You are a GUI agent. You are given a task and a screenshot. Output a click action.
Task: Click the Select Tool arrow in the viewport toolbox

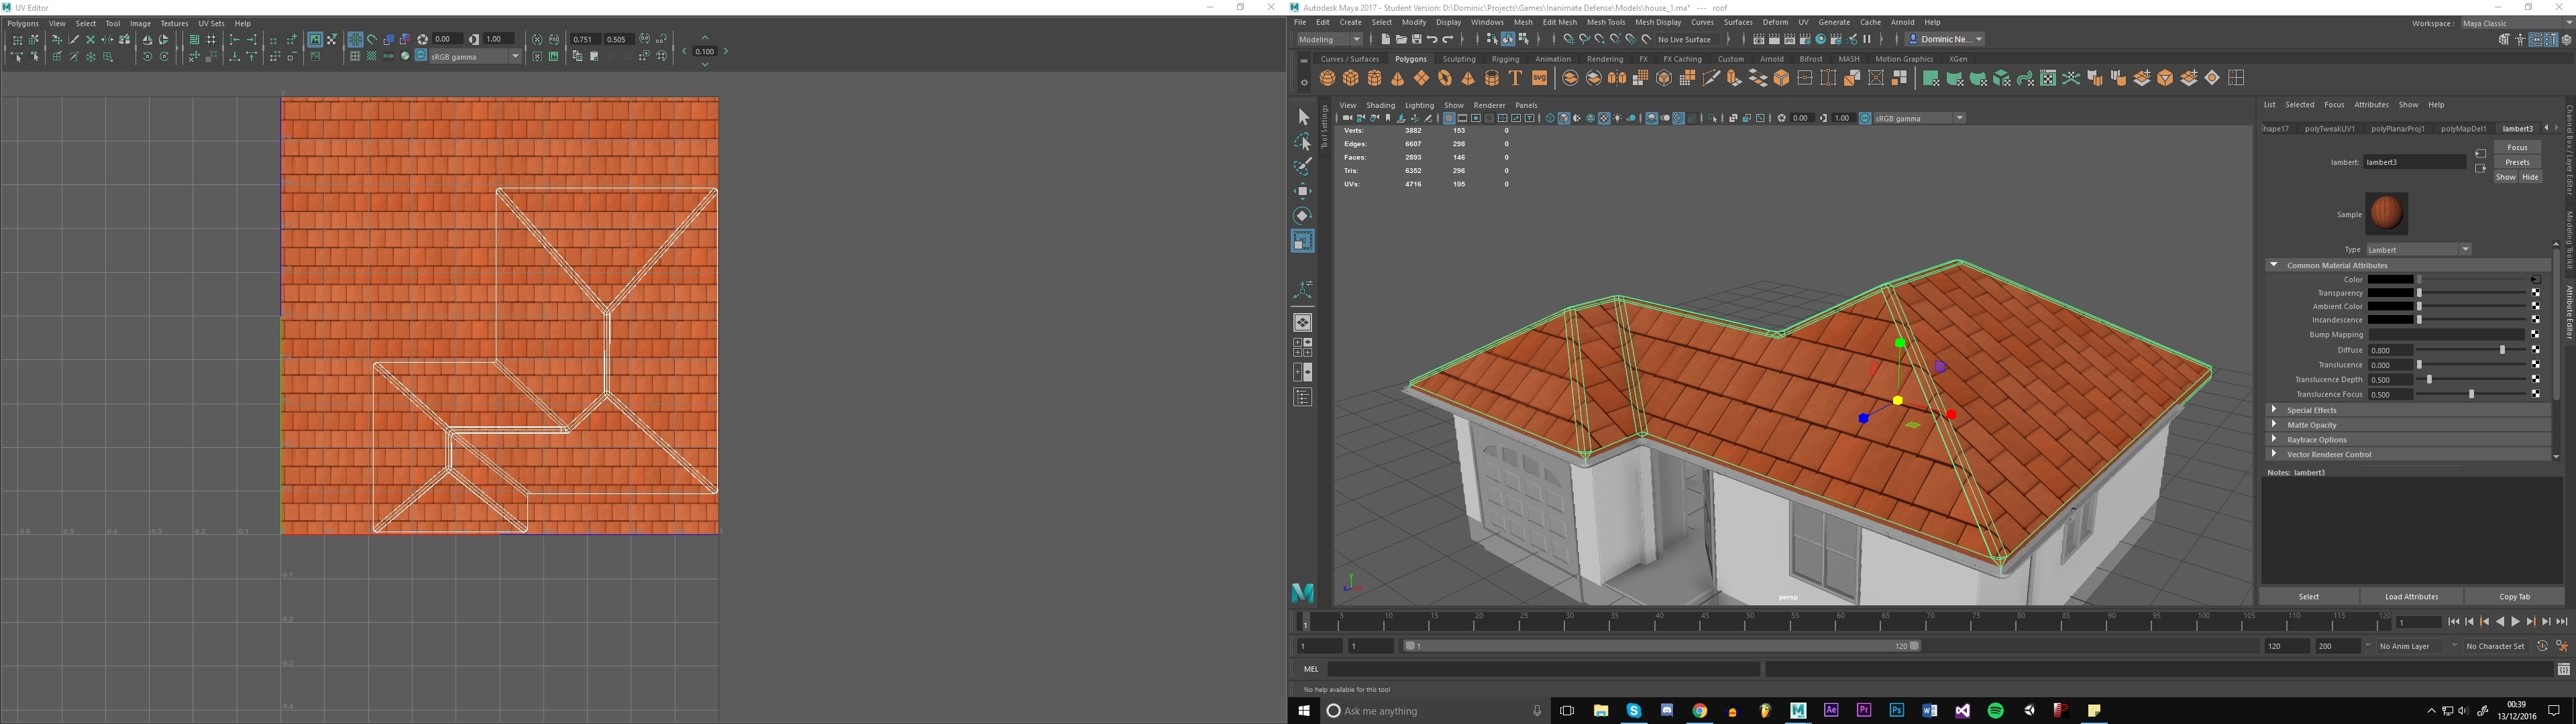[x=1303, y=117]
